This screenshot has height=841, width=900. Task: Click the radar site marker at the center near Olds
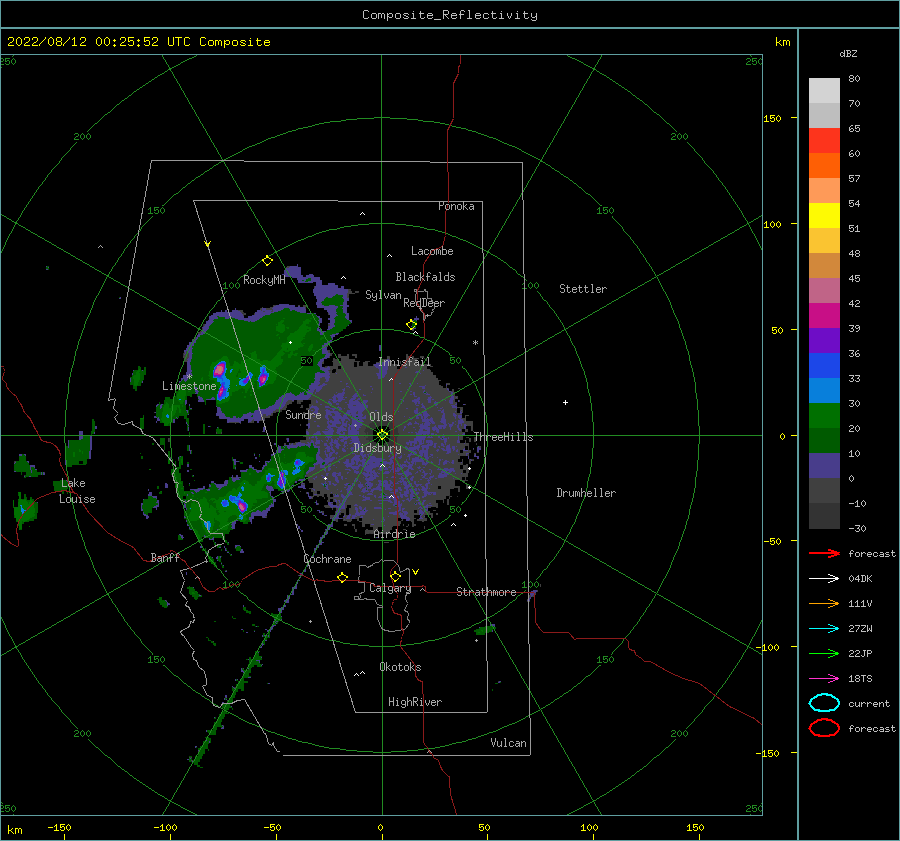382,435
